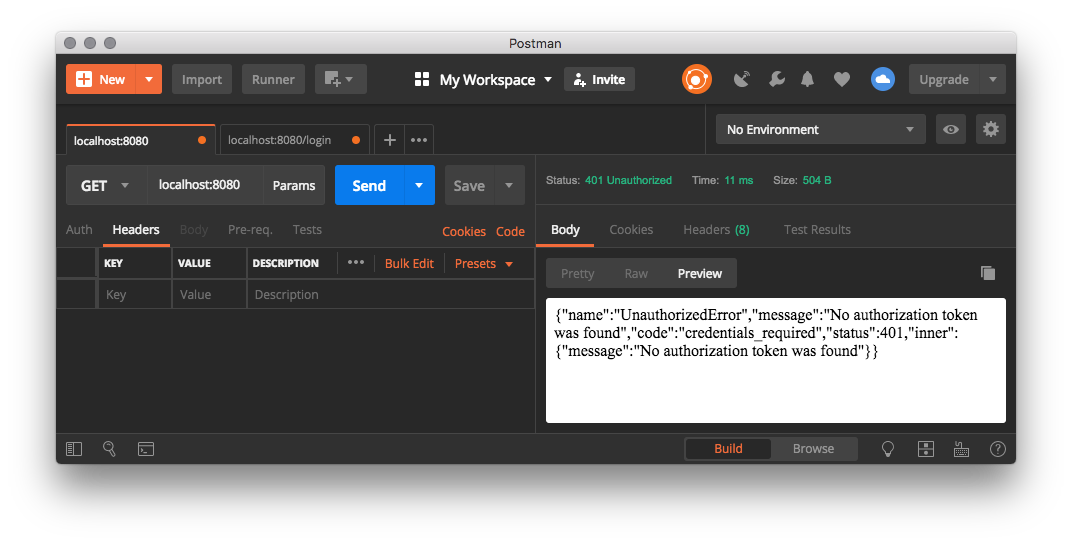This screenshot has width=1072, height=544.
Task: Click the Save button
Action: 469,185
